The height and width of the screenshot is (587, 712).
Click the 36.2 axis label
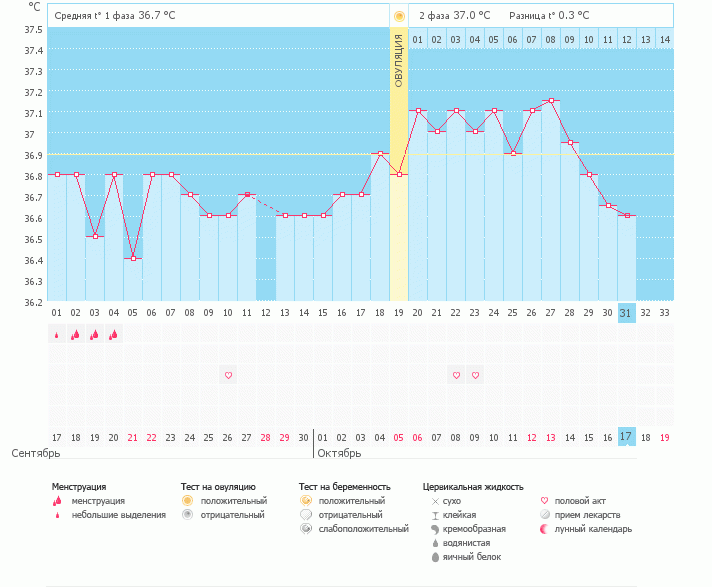pos(33,303)
